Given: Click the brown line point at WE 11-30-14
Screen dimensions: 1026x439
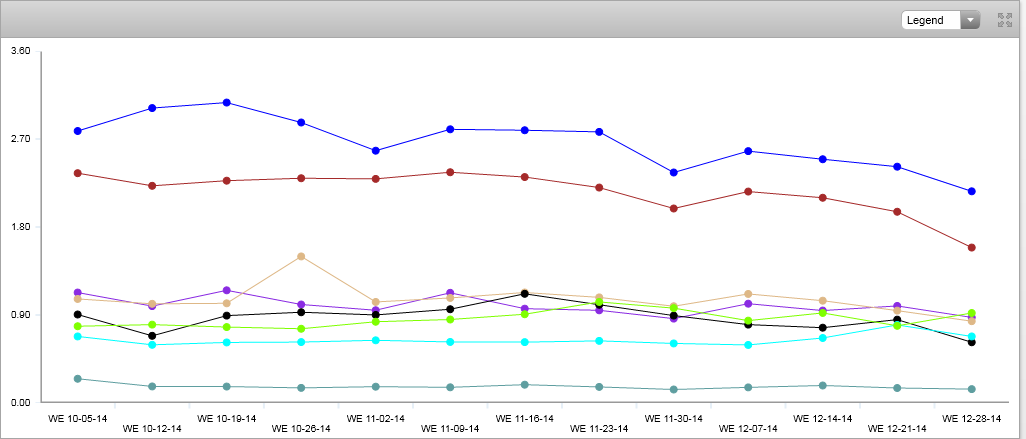Looking at the screenshot, I should tap(673, 209).
